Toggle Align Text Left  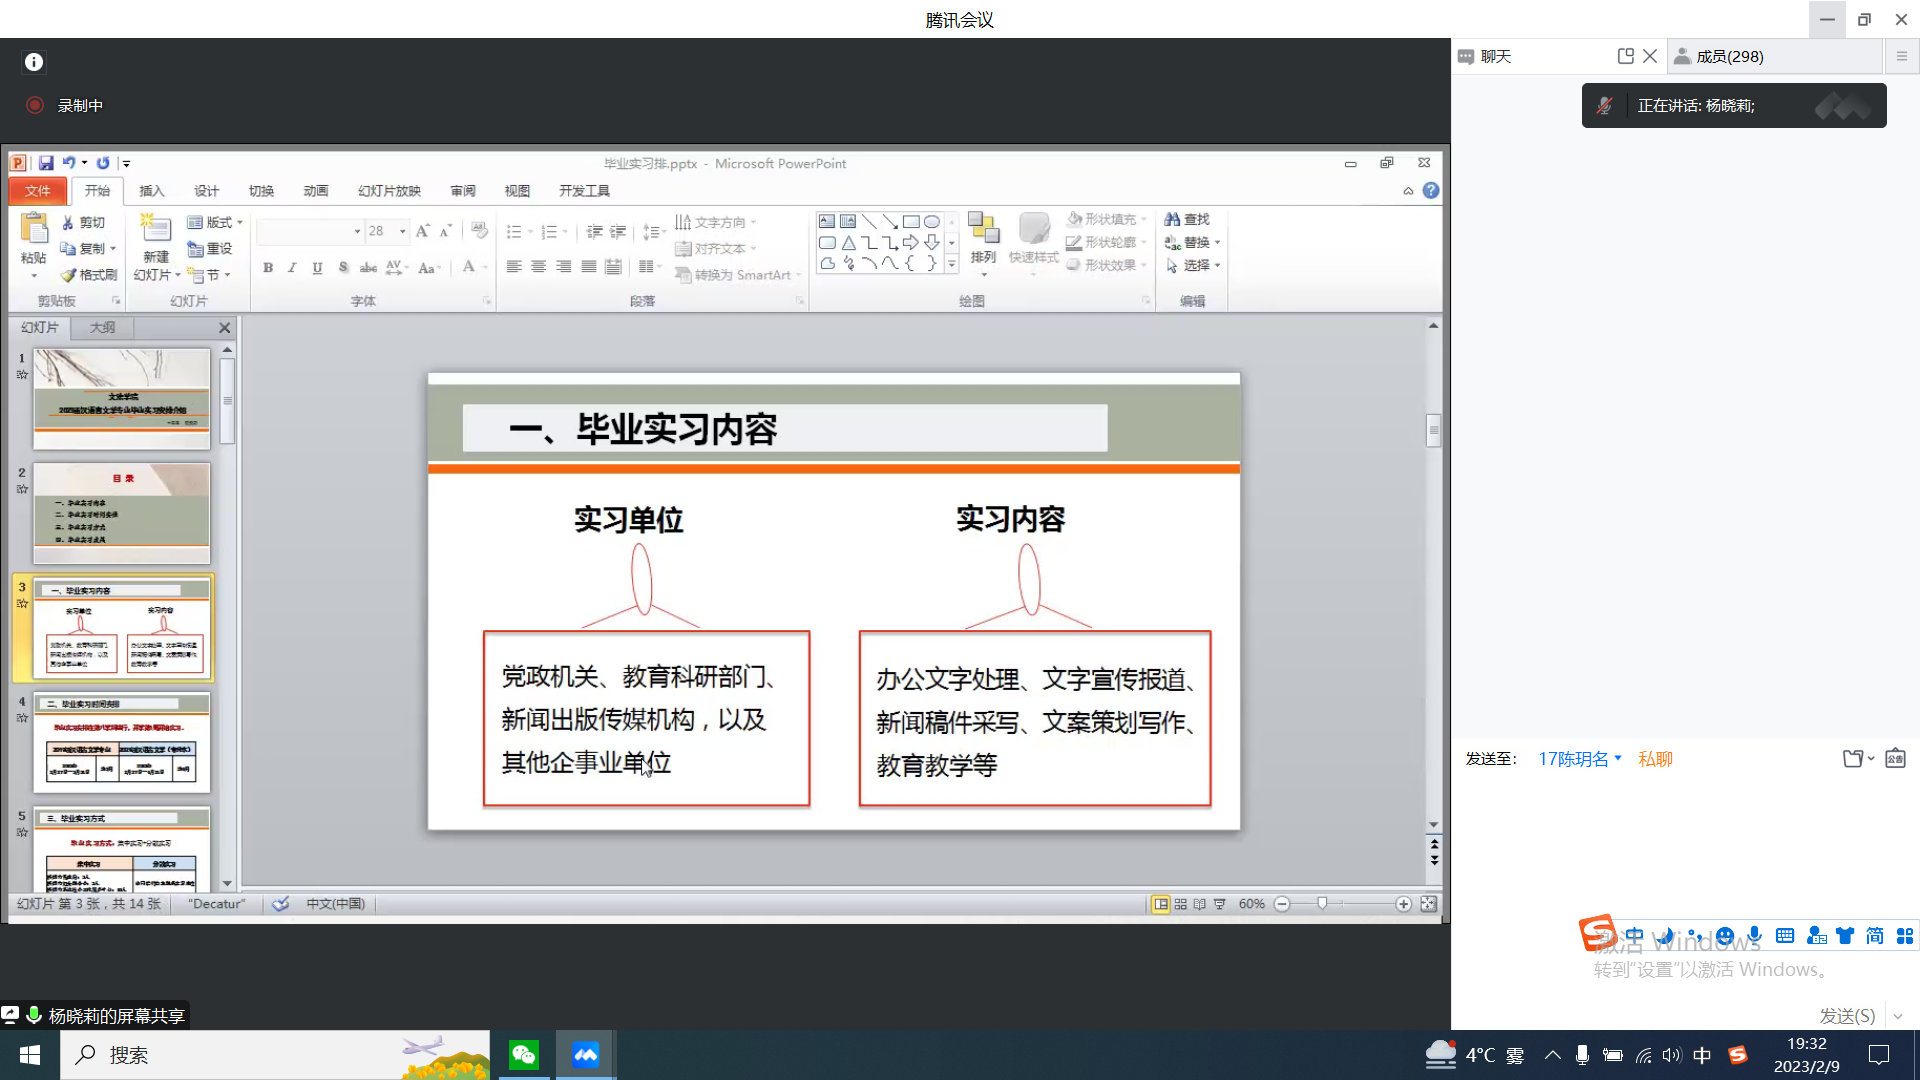coord(514,266)
